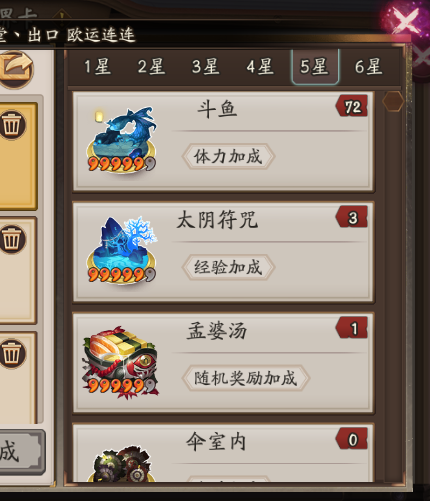Click the 随机奖励加成 tag
The image size is (430, 501).
click(x=246, y=378)
